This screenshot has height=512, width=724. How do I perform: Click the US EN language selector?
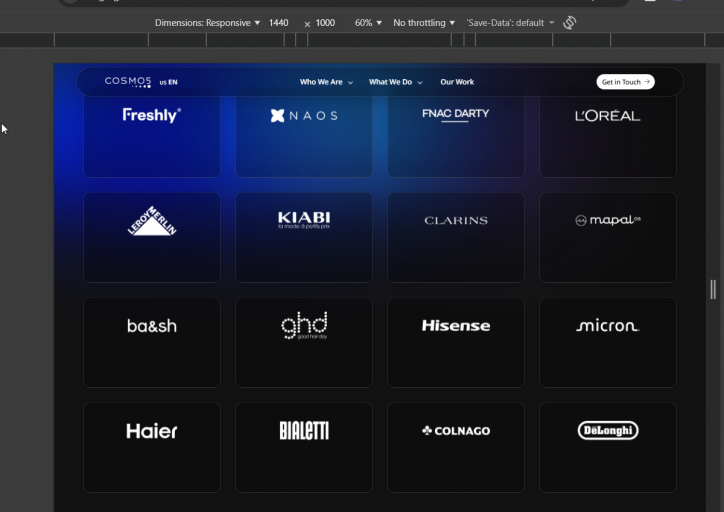169,82
